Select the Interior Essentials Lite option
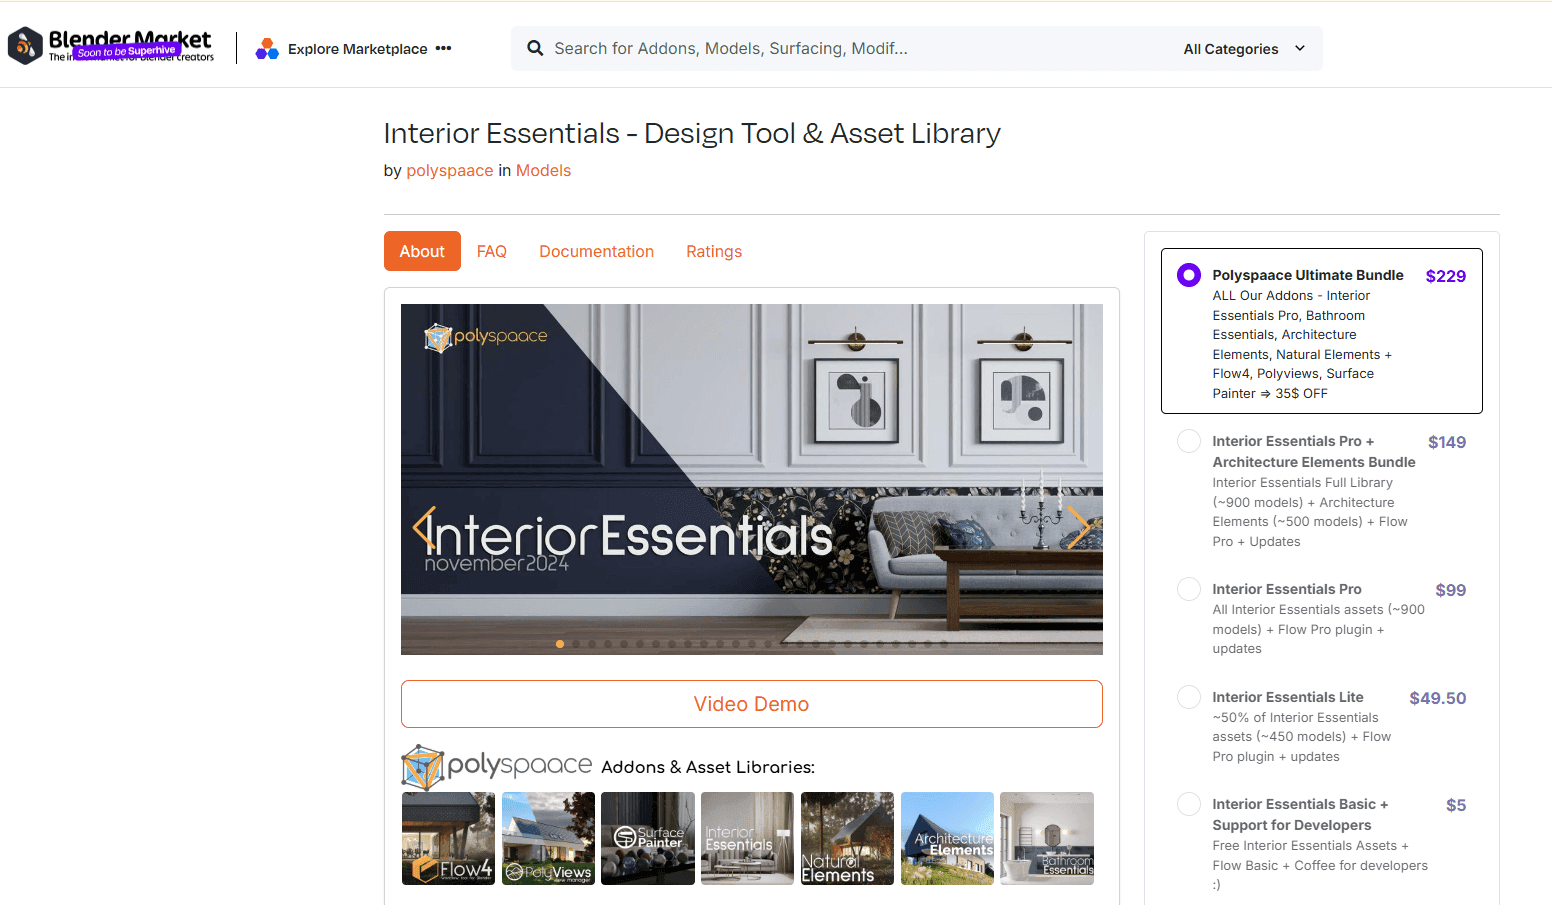 pyautogui.click(x=1188, y=697)
